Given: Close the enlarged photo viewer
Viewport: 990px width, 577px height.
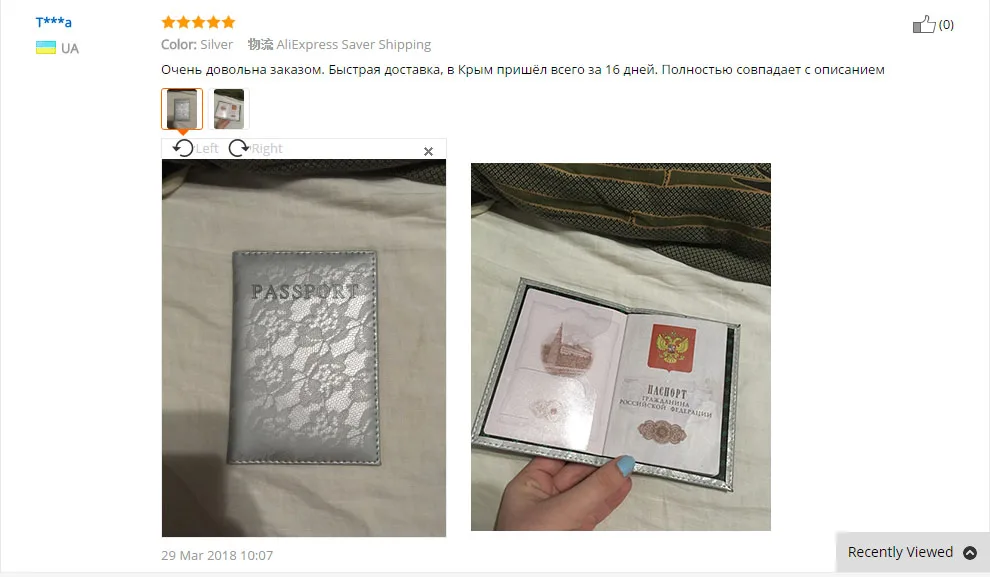Looking at the screenshot, I should [428, 152].
